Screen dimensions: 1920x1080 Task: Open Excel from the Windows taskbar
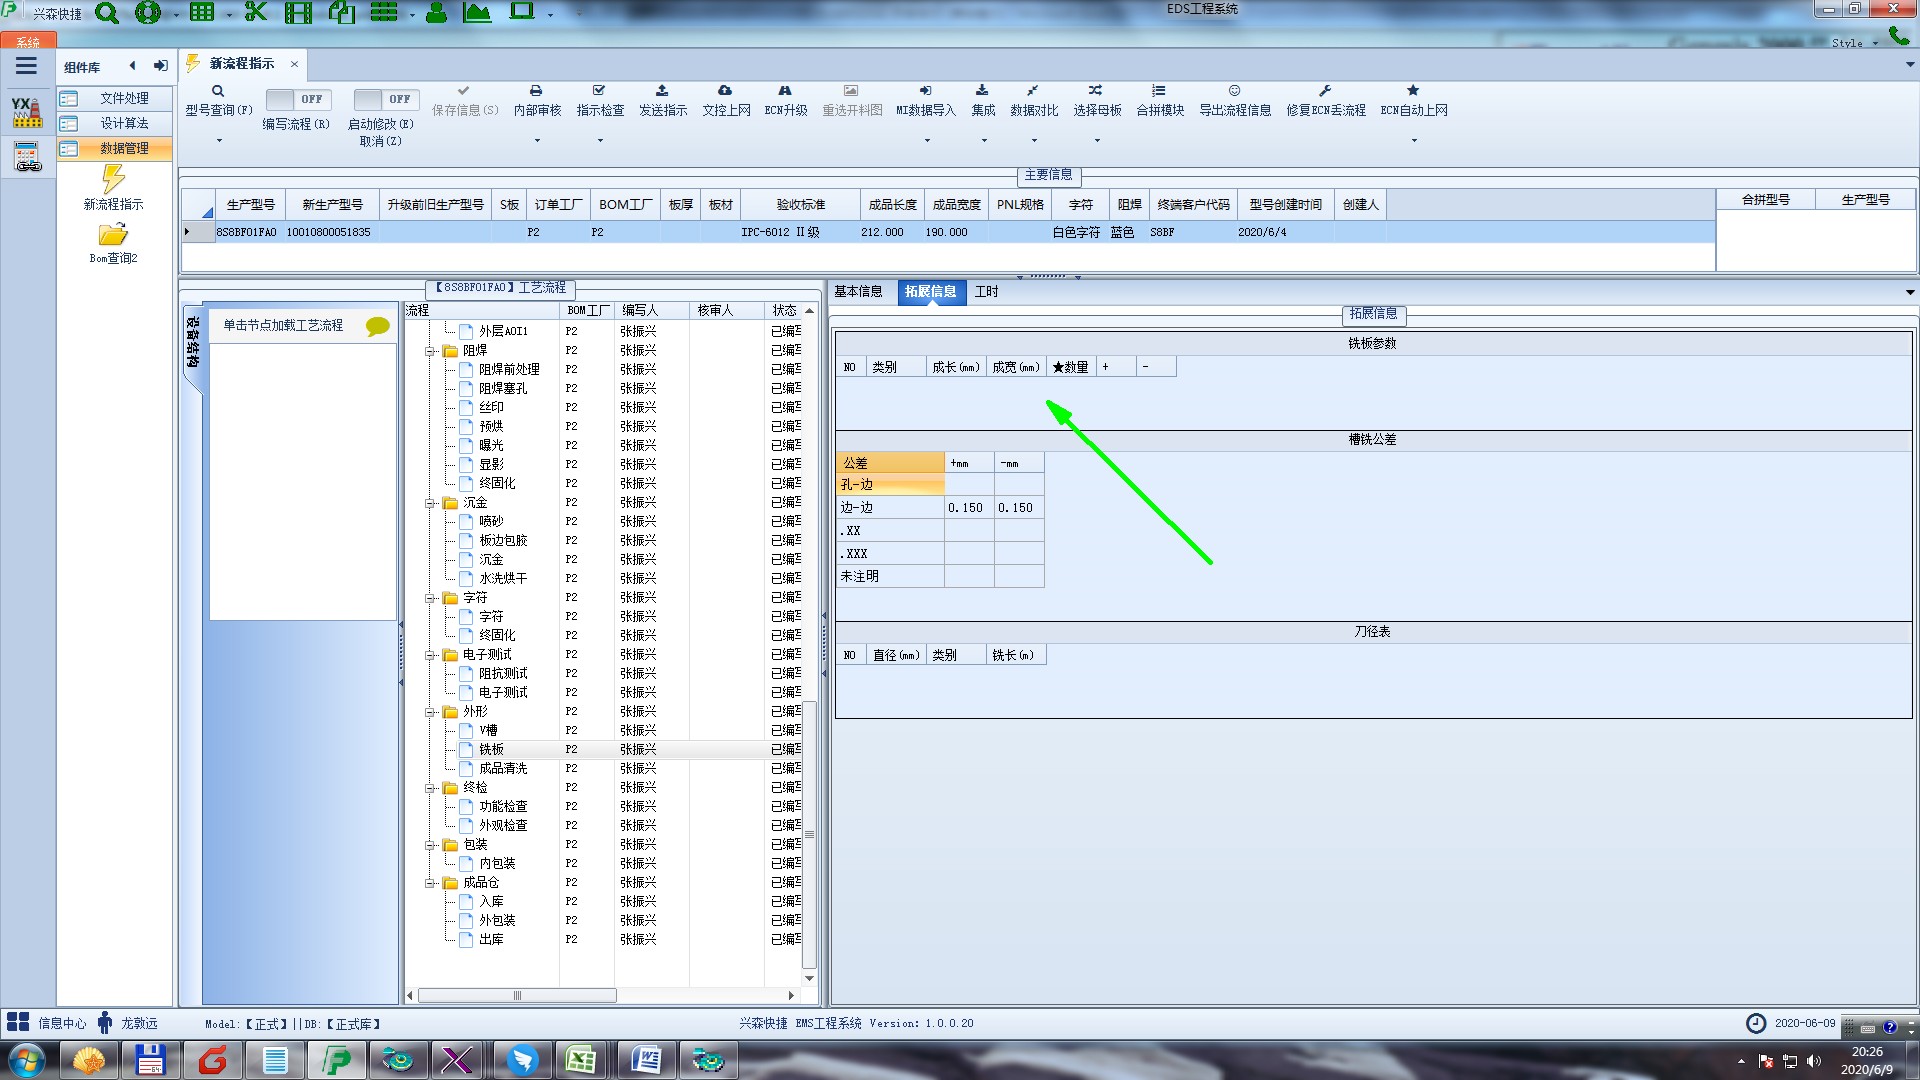[581, 1059]
